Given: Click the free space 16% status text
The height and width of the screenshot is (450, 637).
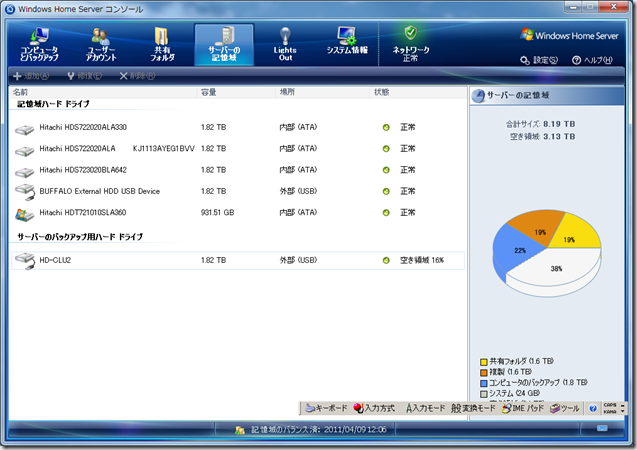Looking at the screenshot, I should click(x=422, y=260).
